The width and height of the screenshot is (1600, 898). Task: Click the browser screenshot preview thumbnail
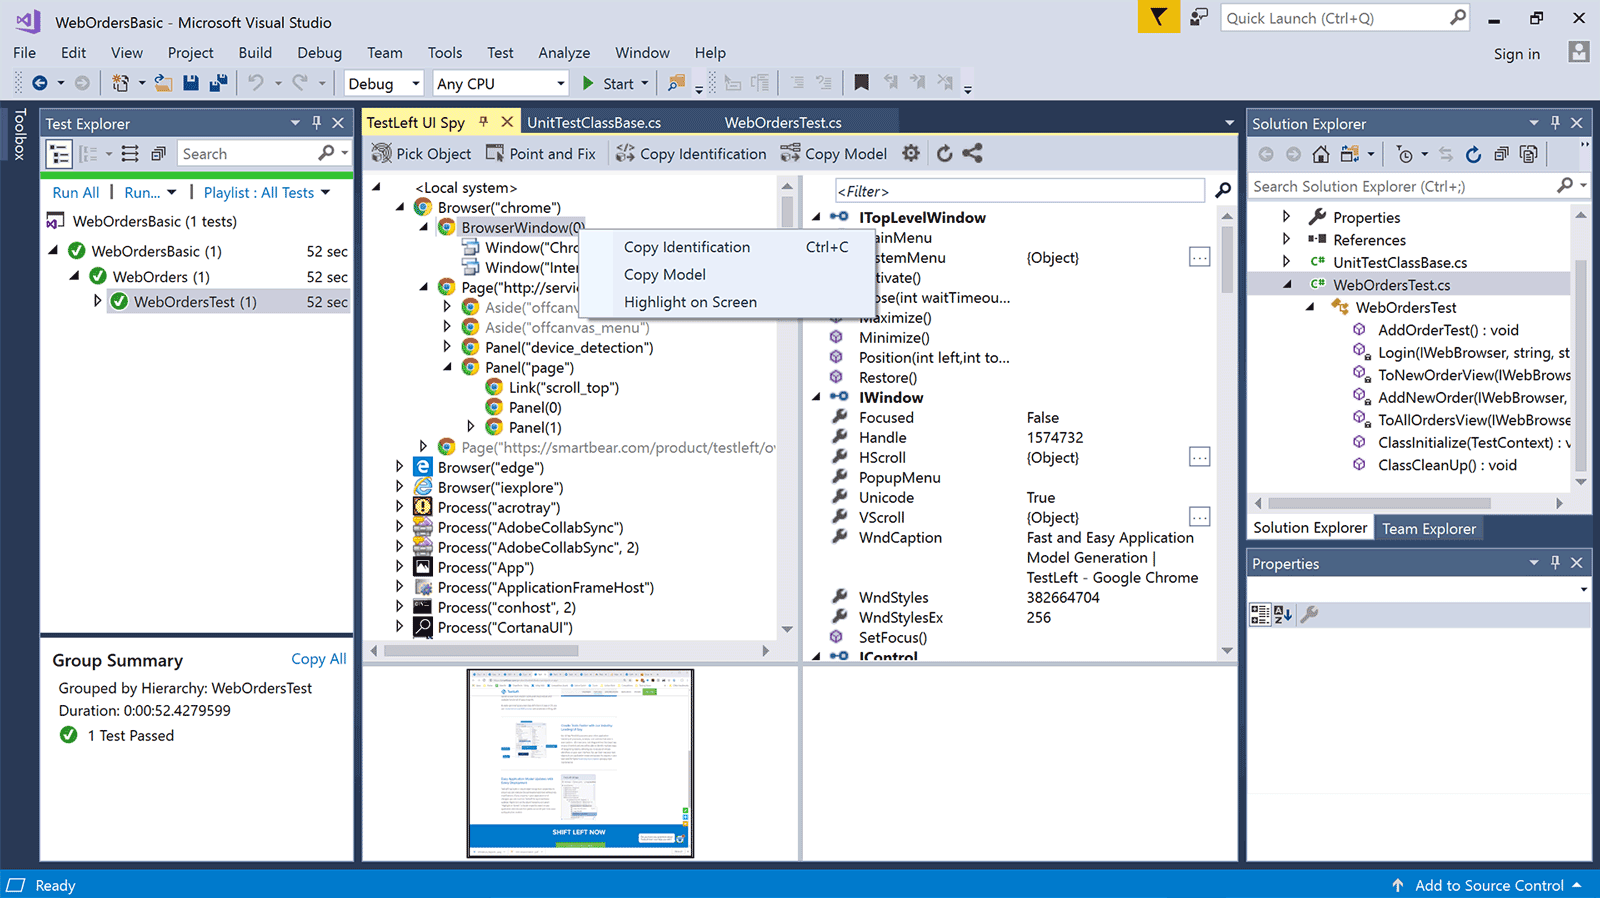point(580,763)
